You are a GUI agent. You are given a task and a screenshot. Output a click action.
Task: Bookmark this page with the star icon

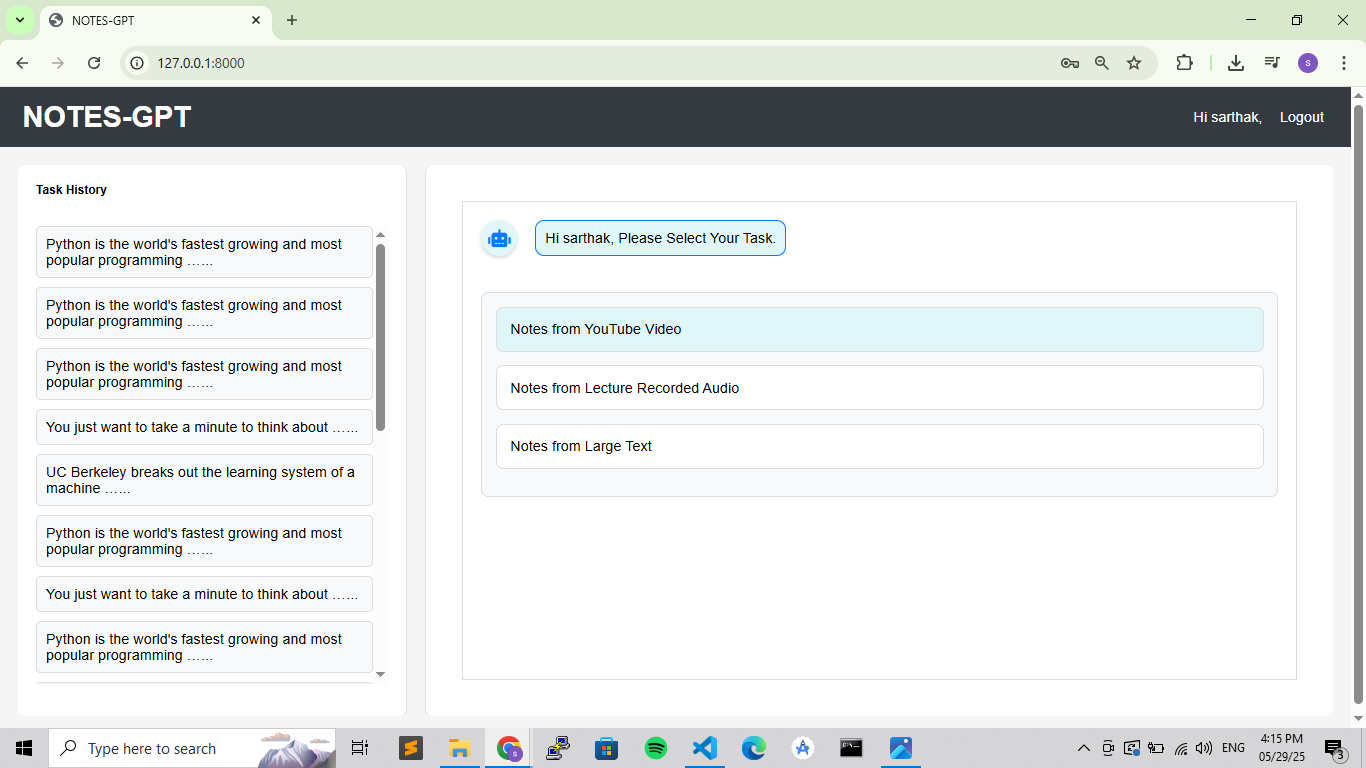[1134, 63]
